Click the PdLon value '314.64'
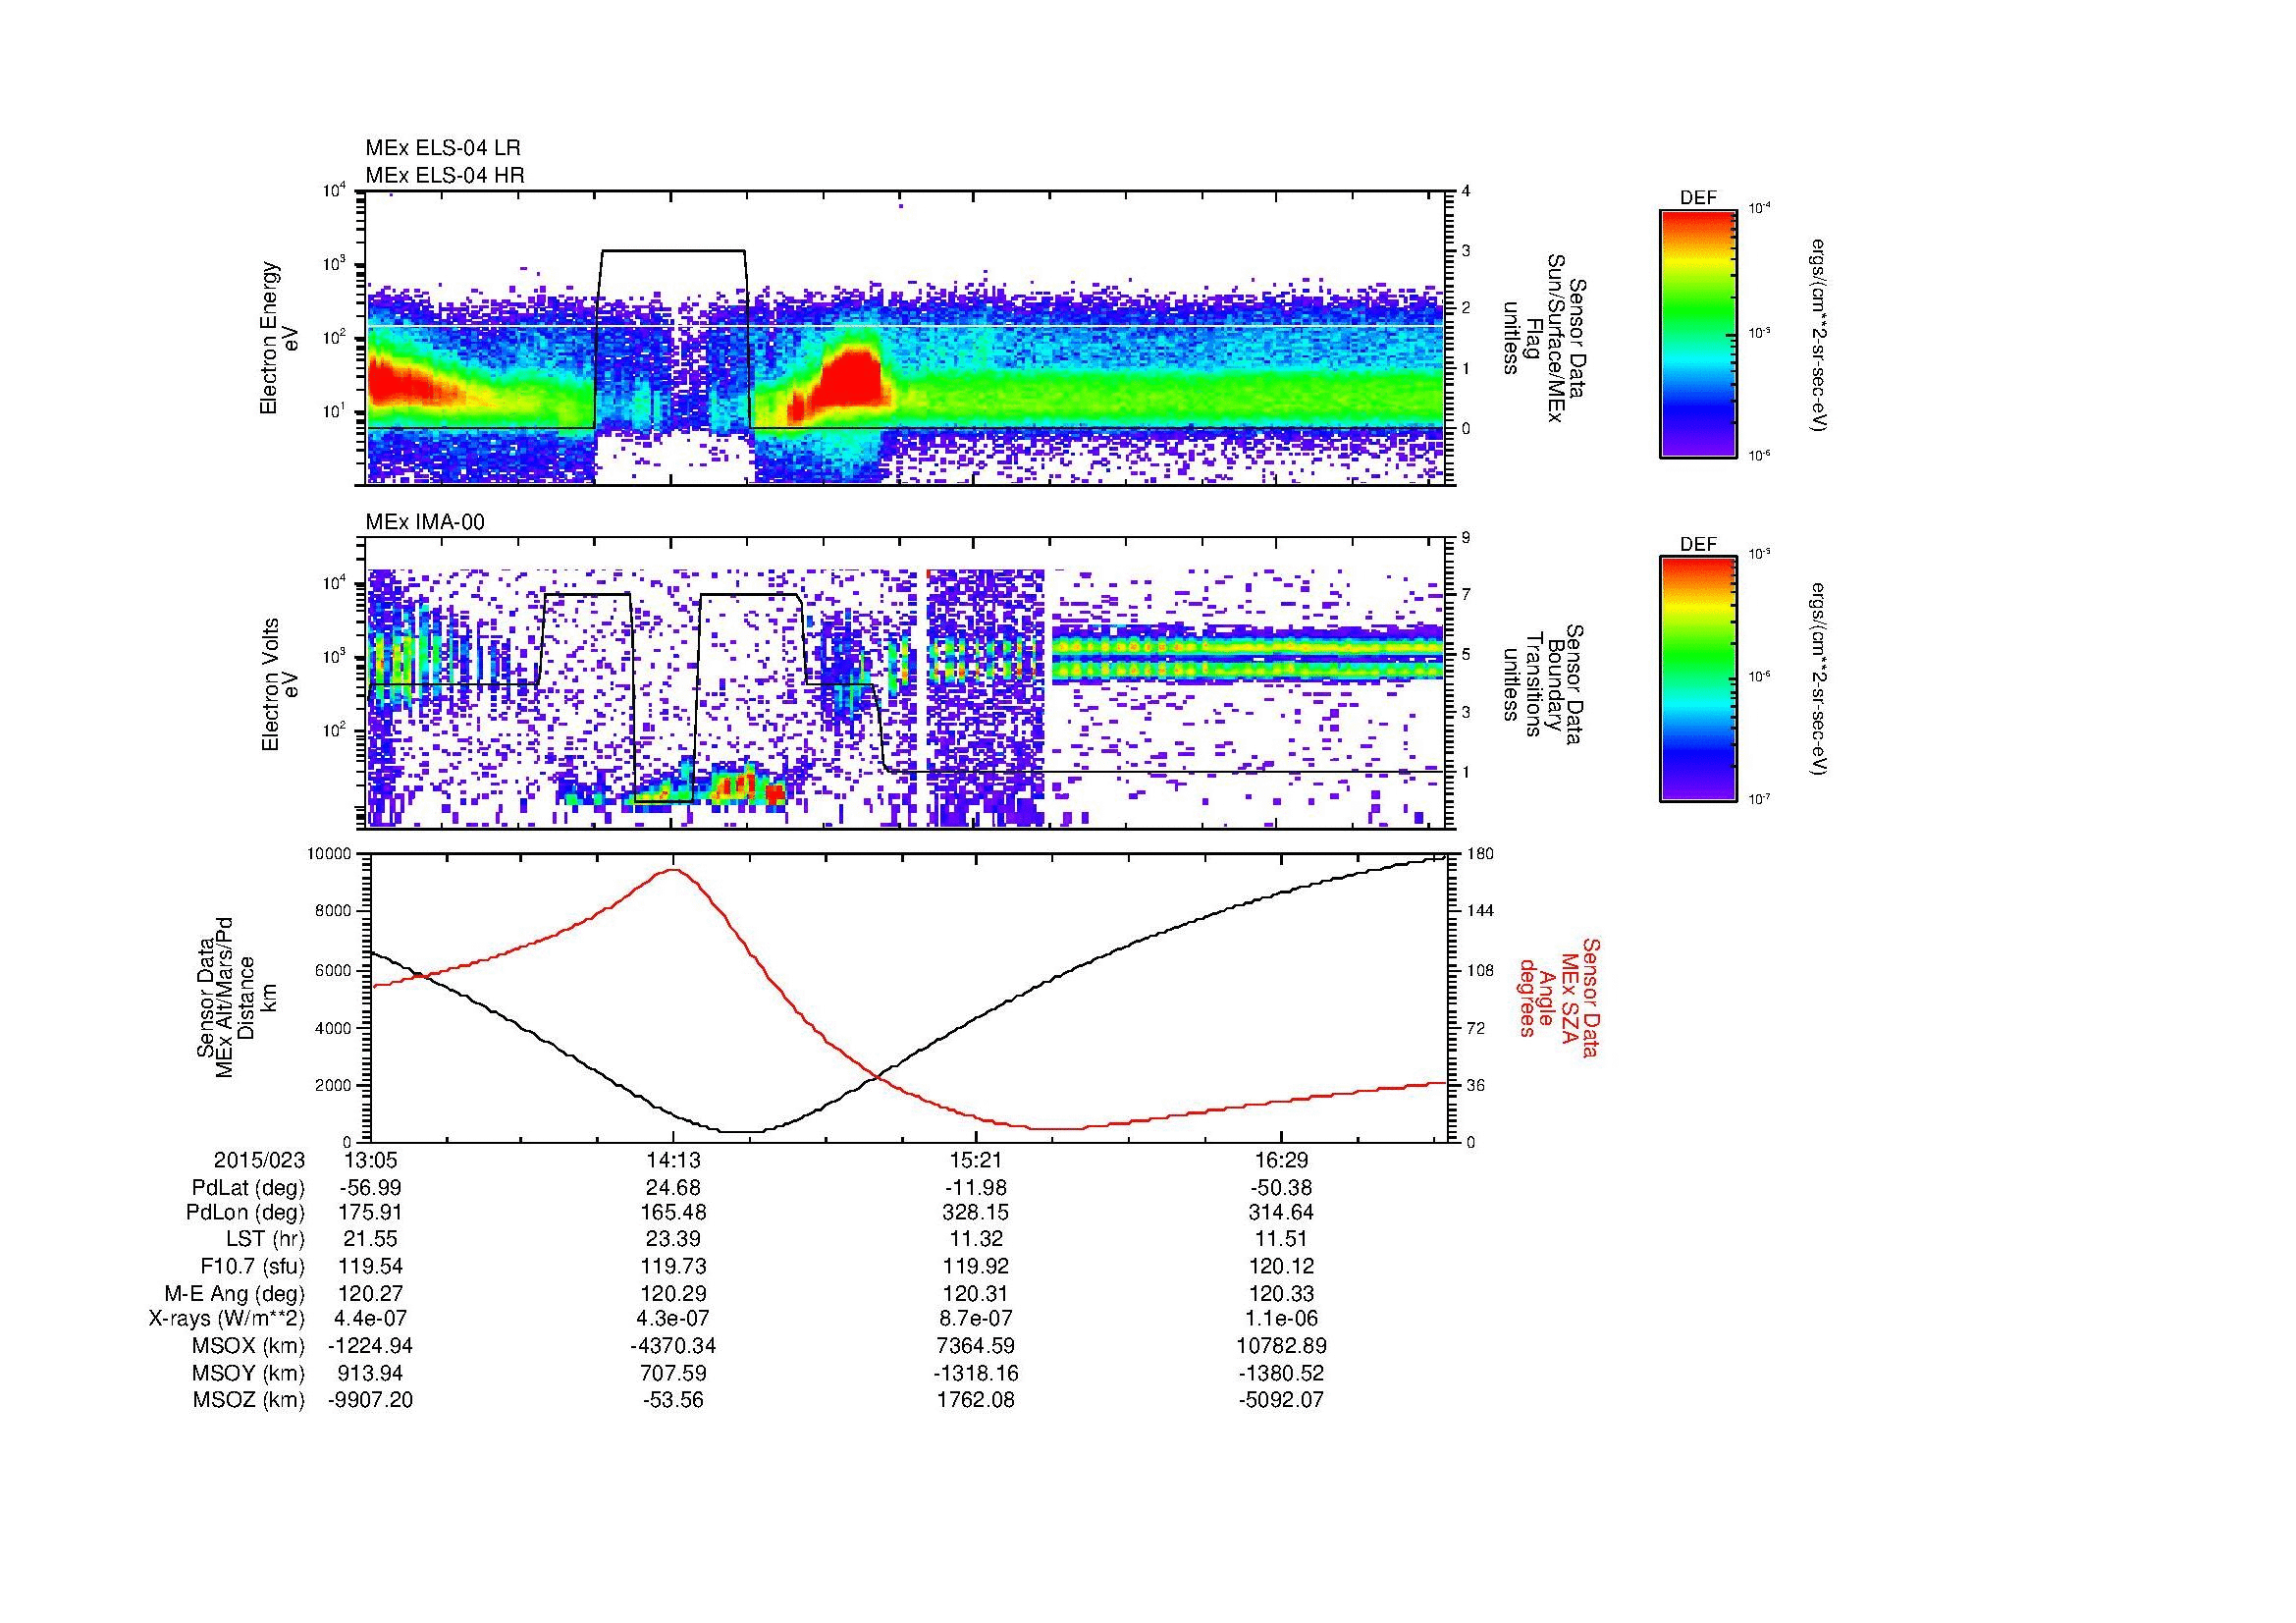The height and width of the screenshot is (1623, 2296). pos(1281,1213)
